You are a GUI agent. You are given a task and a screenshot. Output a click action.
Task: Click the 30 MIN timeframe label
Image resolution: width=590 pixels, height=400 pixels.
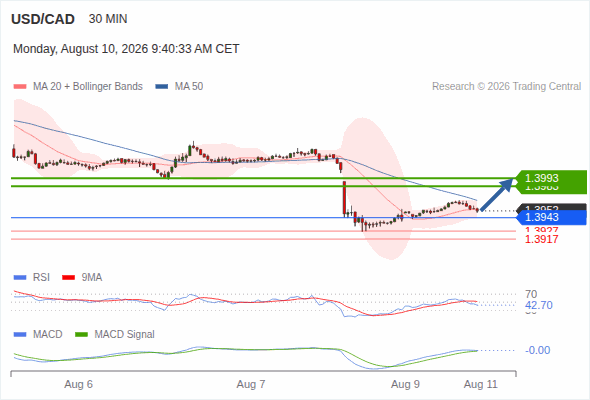point(108,19)
